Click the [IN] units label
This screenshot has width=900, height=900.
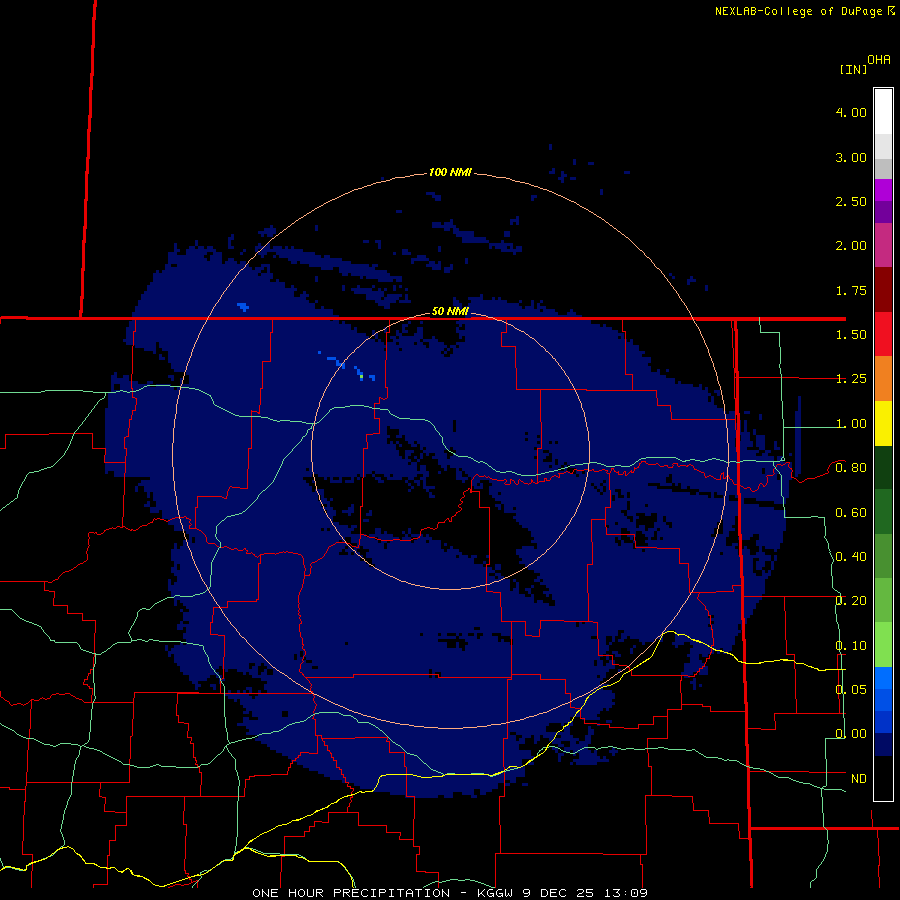click(x=853, y=69)
